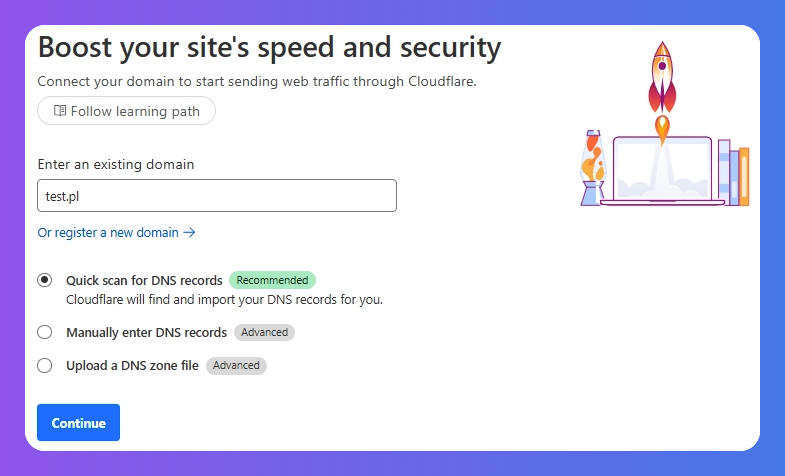Click the Advanced badge beside Manually enter DNS
Screen dimensions: 785x476
264,332
